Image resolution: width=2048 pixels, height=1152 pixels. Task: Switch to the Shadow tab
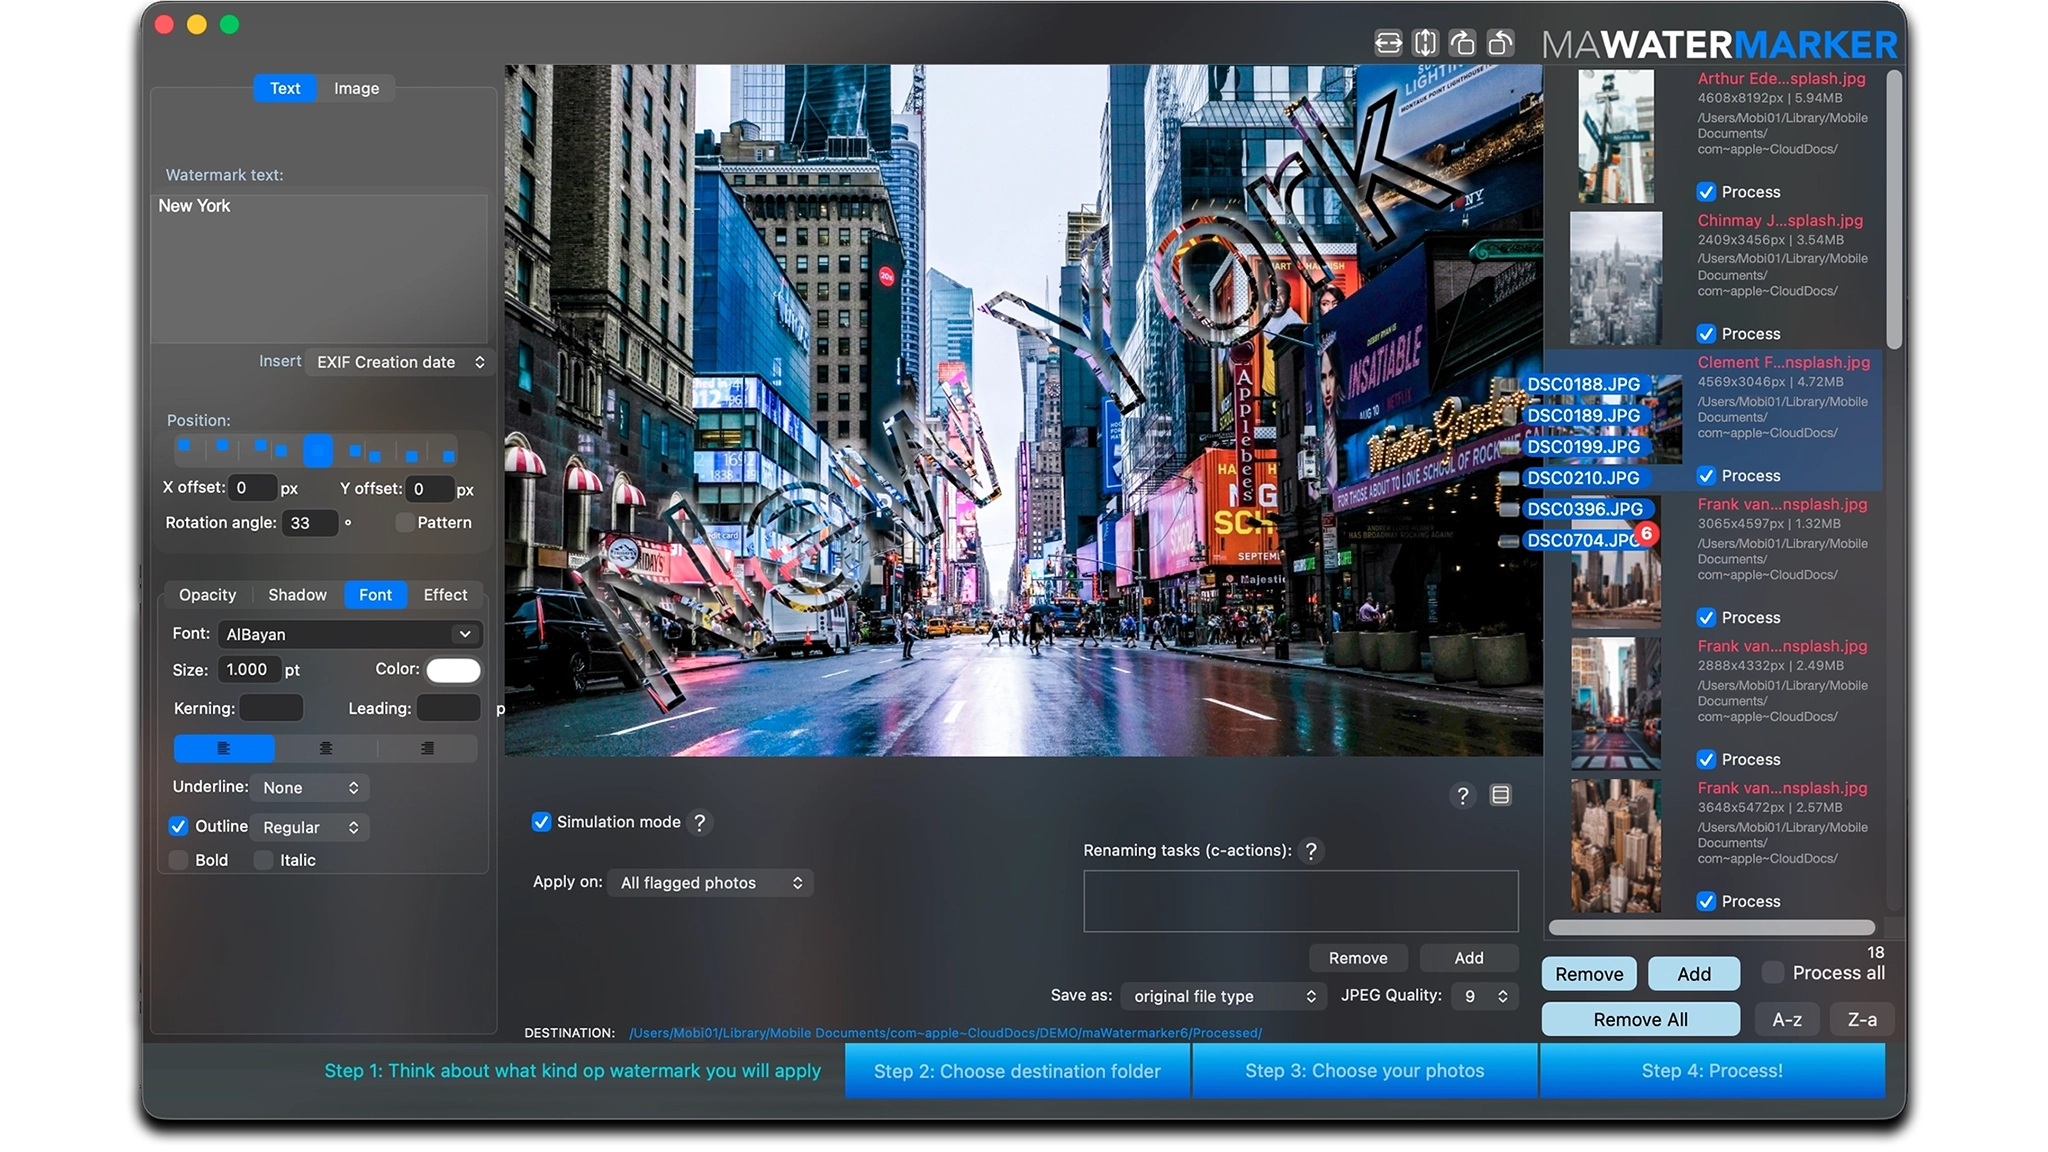click(297, 595)
